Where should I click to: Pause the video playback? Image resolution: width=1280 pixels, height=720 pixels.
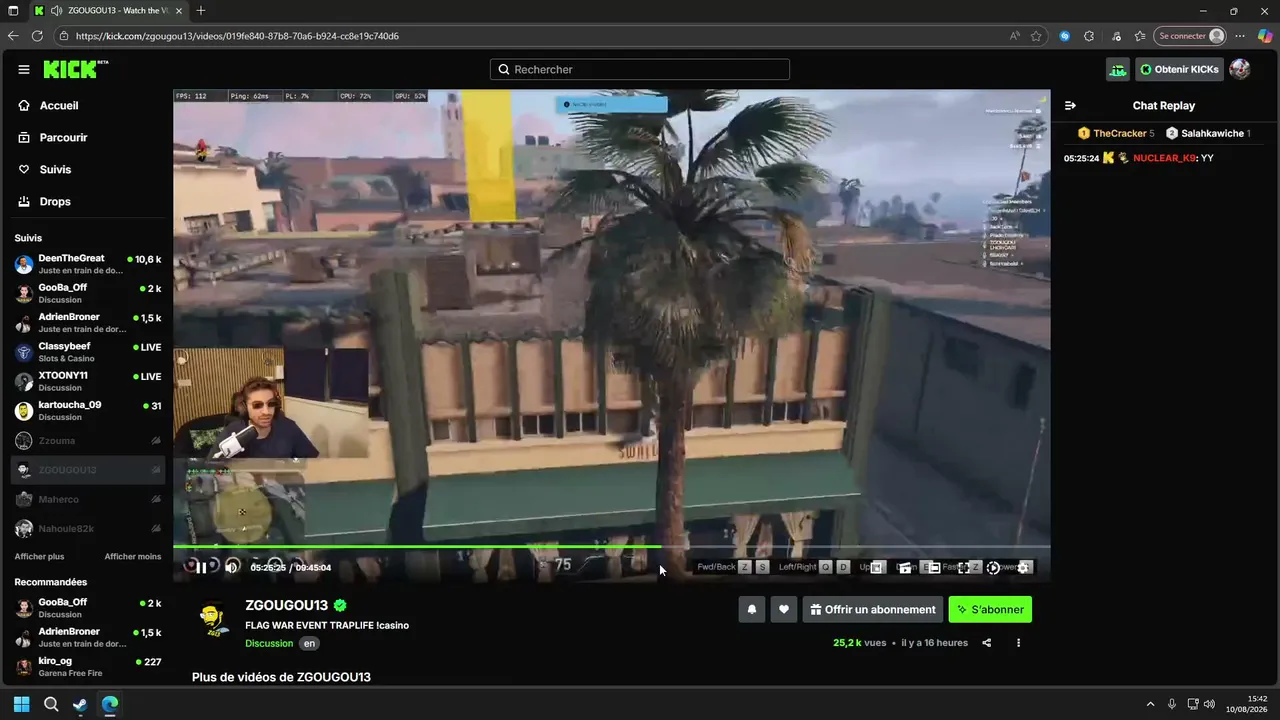(201, 567)
